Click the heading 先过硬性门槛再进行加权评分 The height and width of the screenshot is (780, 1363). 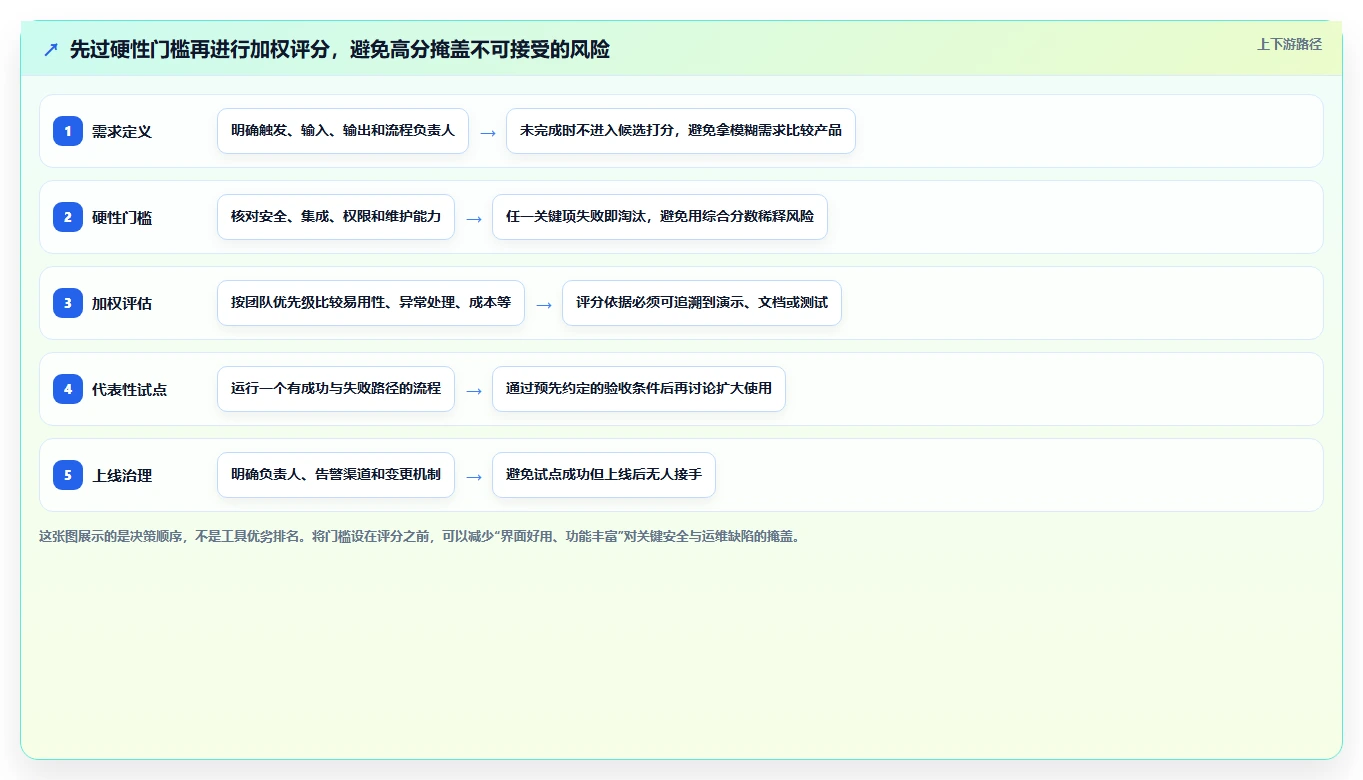(340, 49)
